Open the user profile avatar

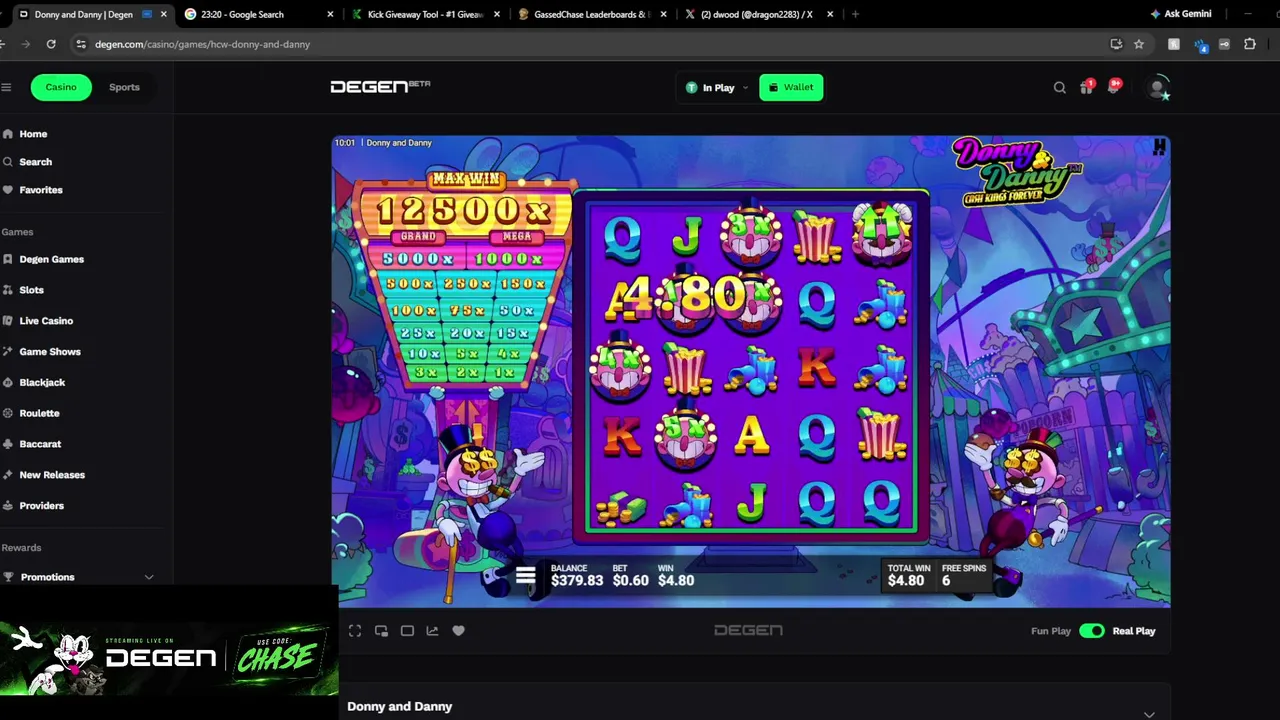[1158, 88]
